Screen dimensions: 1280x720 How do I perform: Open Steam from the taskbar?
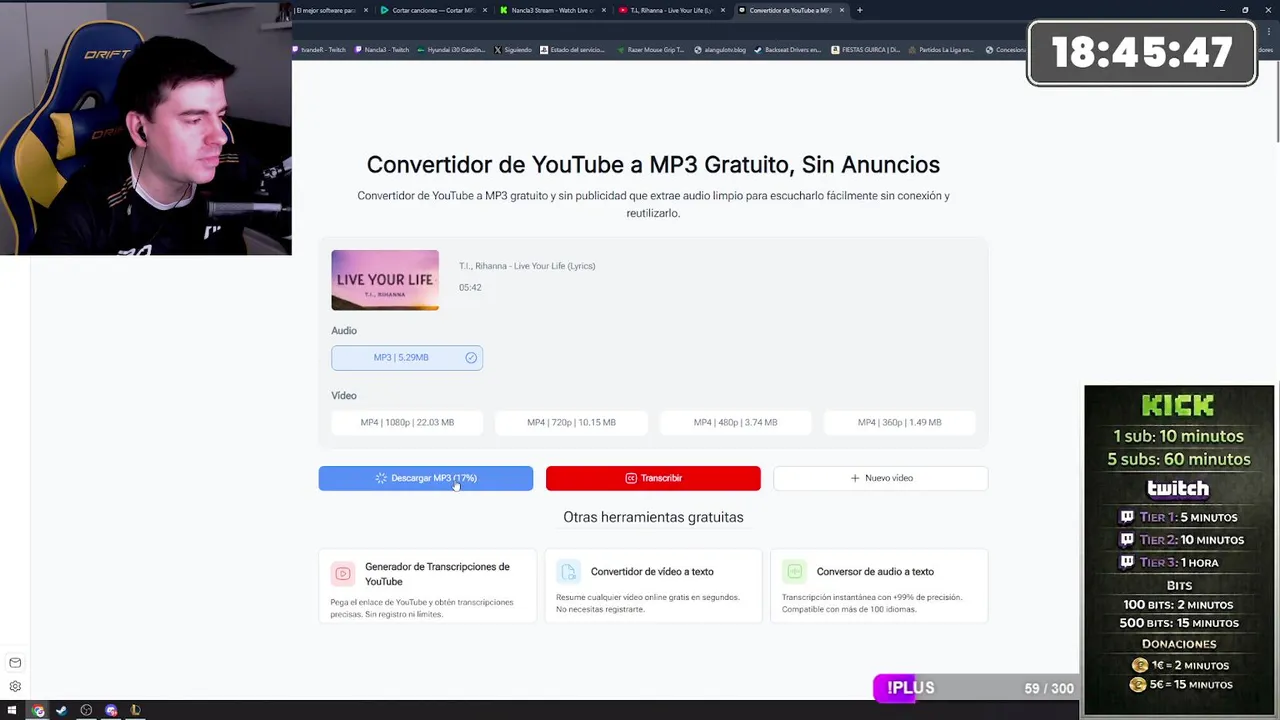(61, 711)
